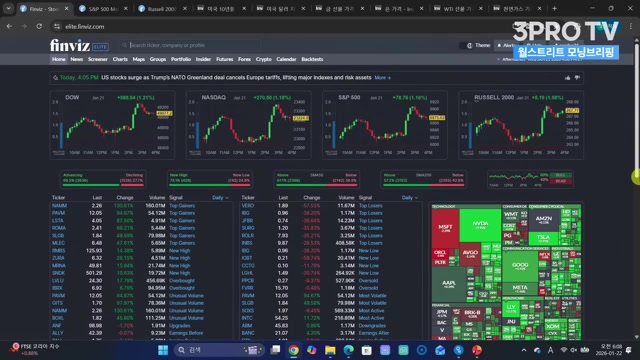
Task: Open the RUSSELL 2000 chart
Action: click(x=521, y=125)
